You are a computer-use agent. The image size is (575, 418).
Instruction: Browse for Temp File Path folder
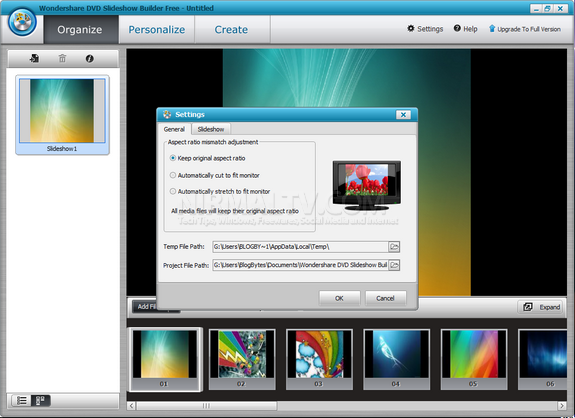click(x=394, y=246)
